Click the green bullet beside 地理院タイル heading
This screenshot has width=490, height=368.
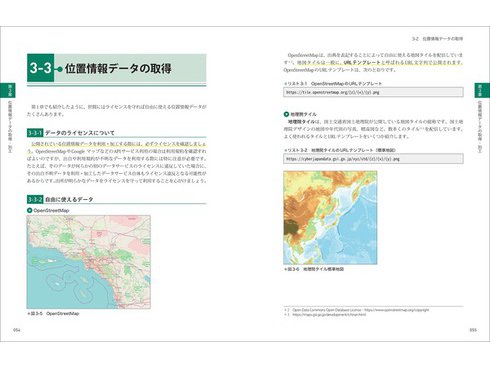[286, 114]
